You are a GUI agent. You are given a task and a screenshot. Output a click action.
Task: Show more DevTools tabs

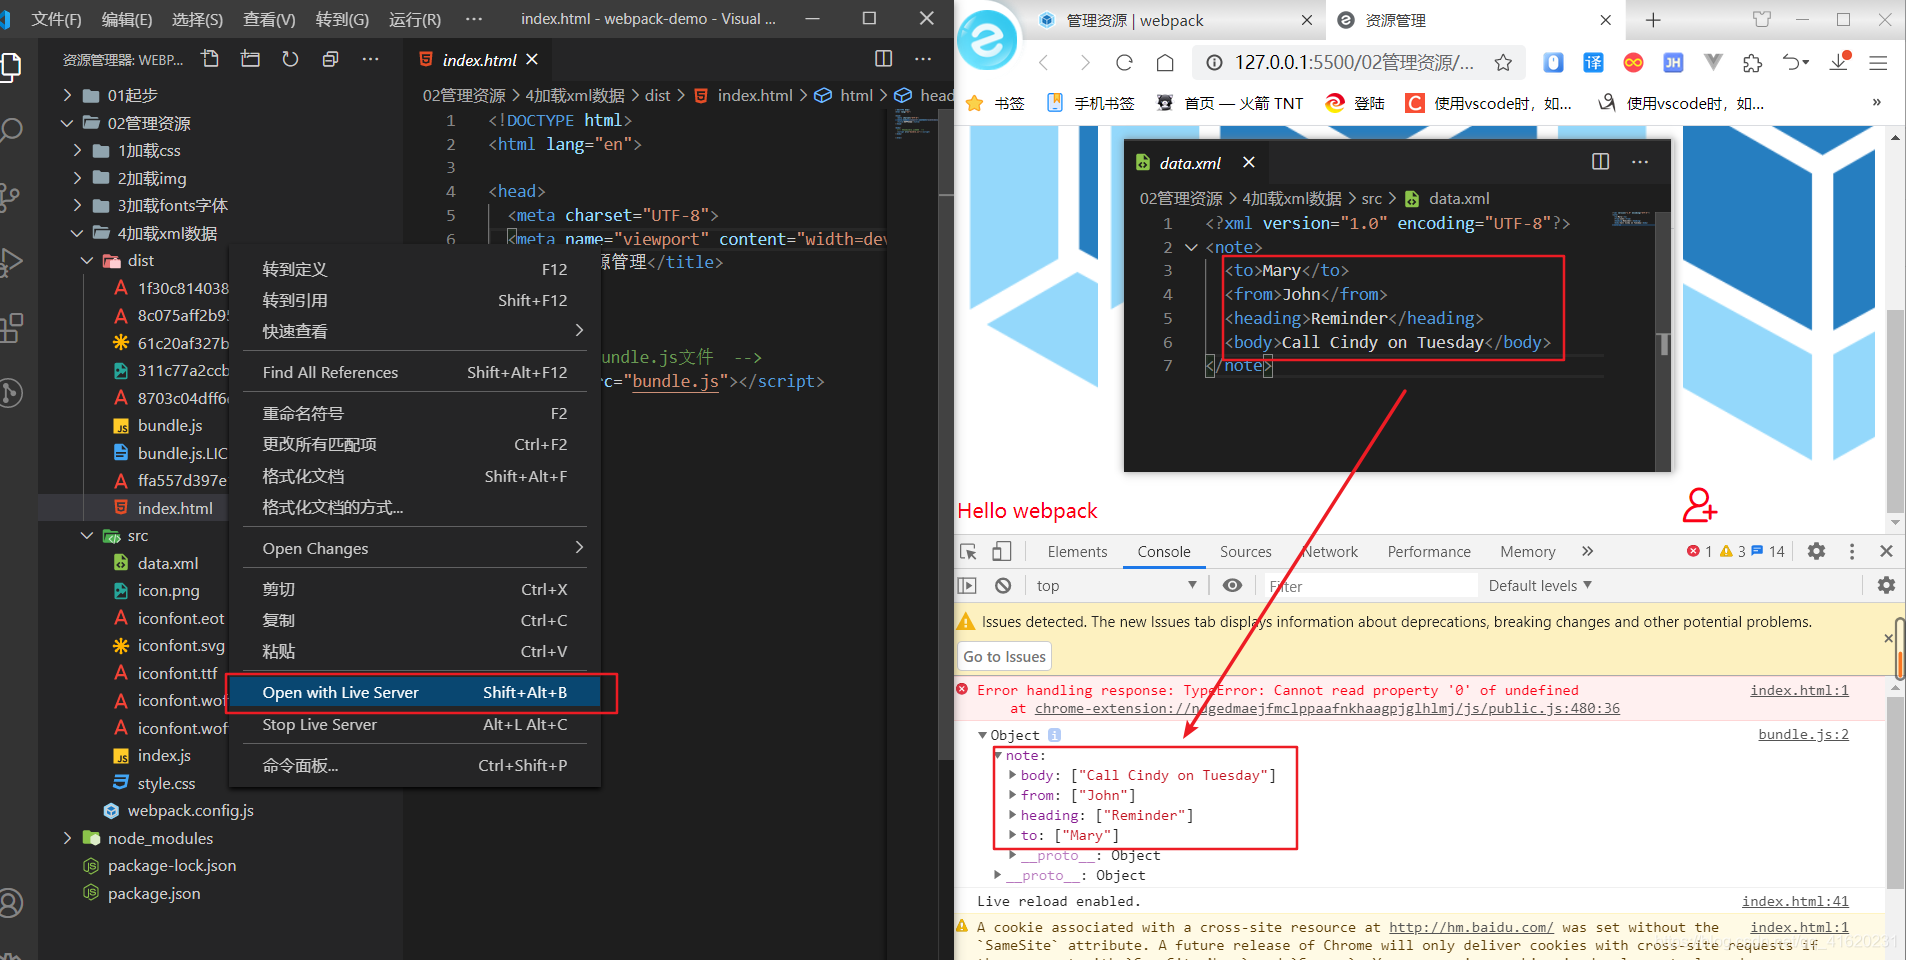[x=1587, y=551]
